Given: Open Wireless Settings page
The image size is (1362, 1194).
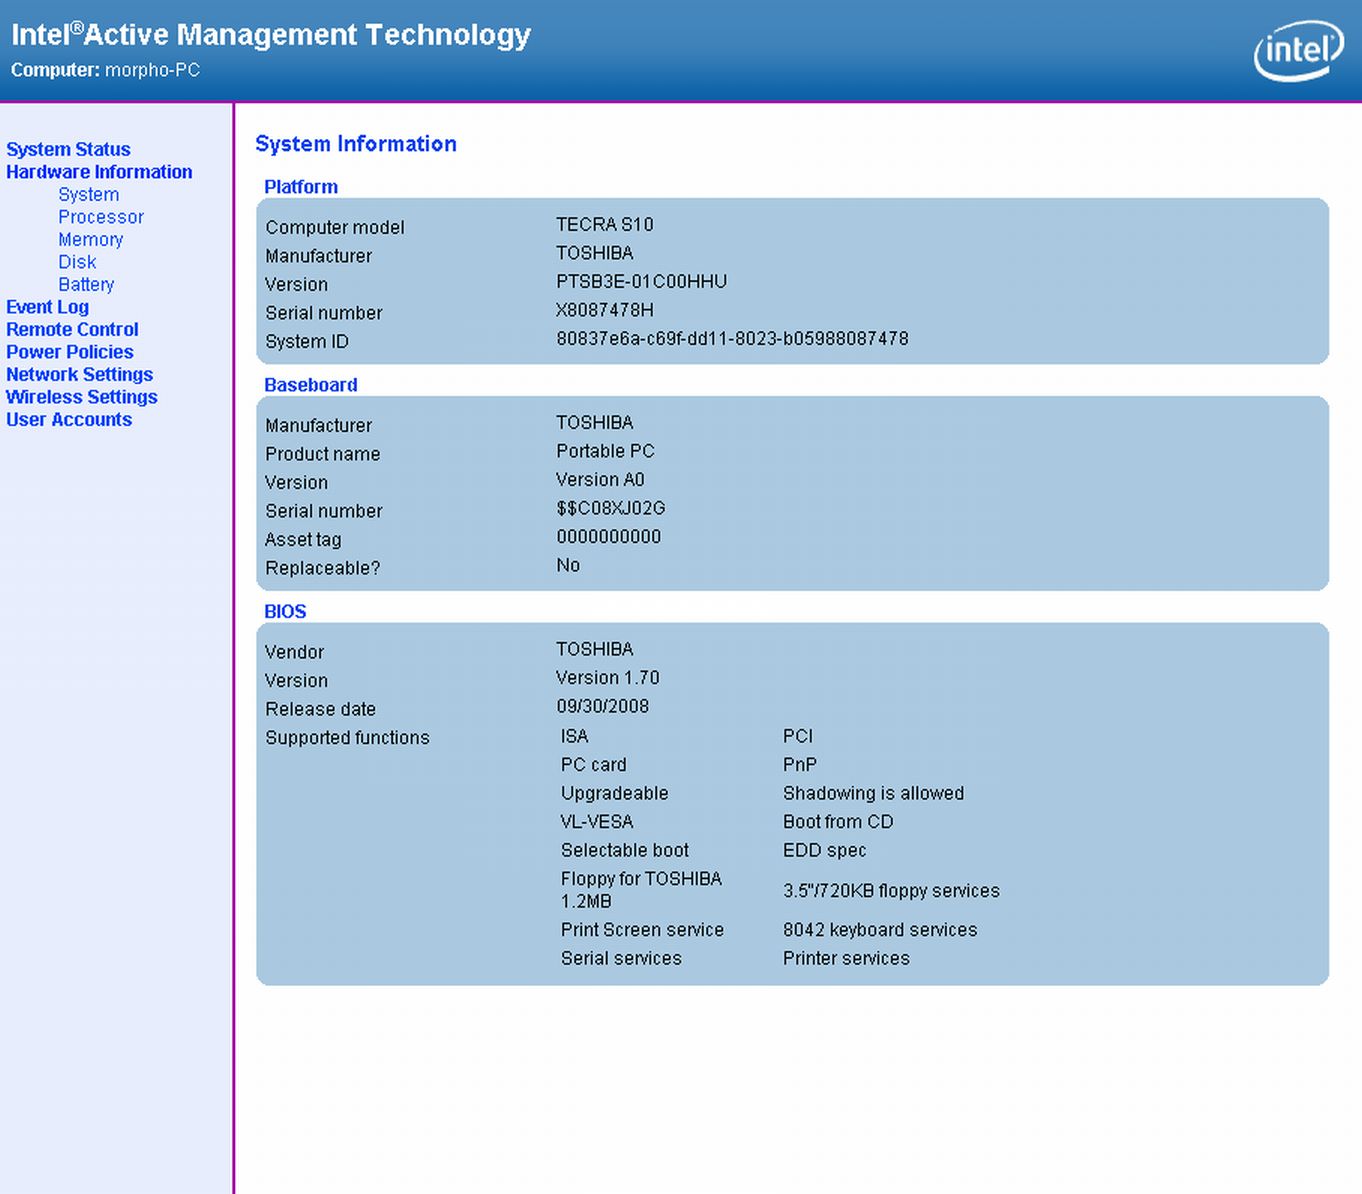Looking at the screenshot, I should [x=81, y=397].
